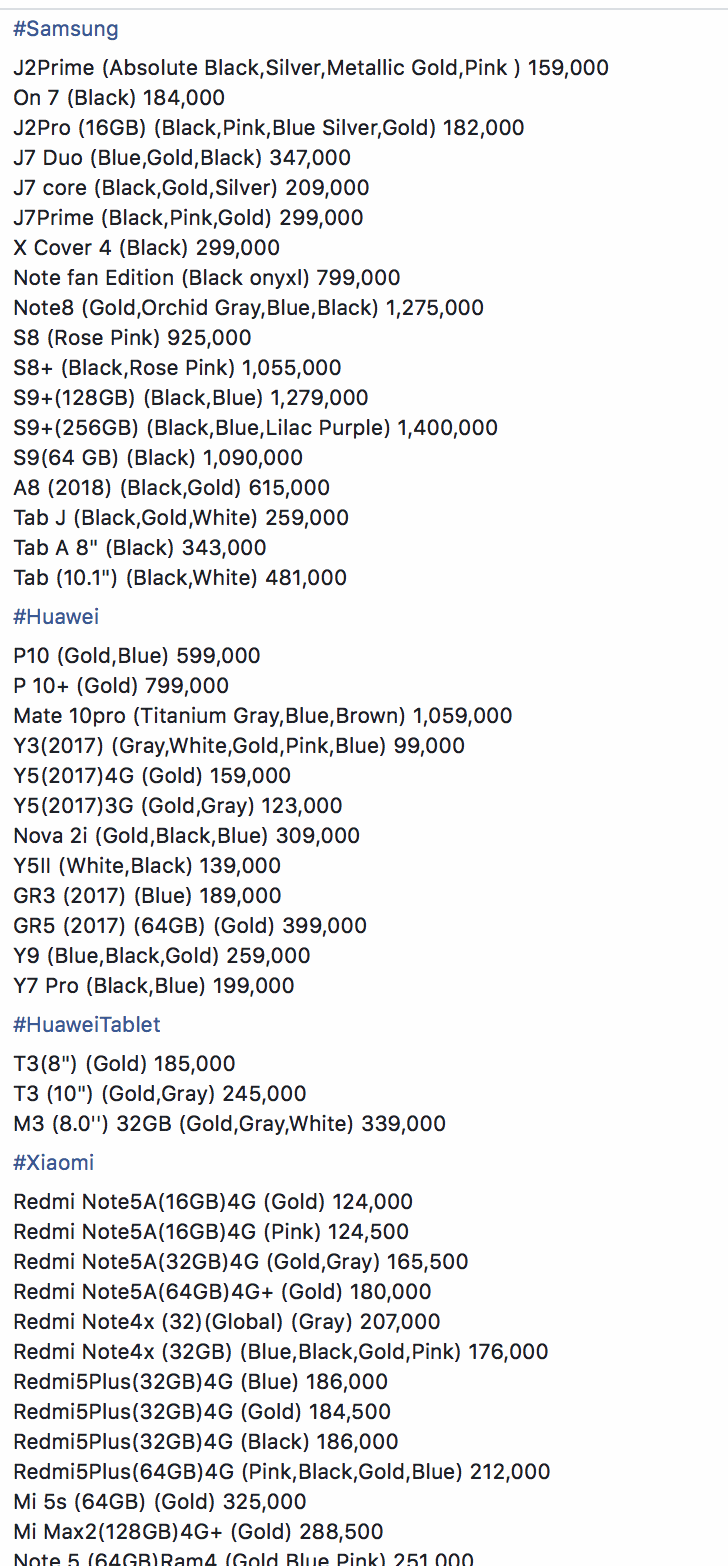Screen dimensions: 728x1566
Task: Open the #Samsung hashtag link
Action: pos(66,29)
